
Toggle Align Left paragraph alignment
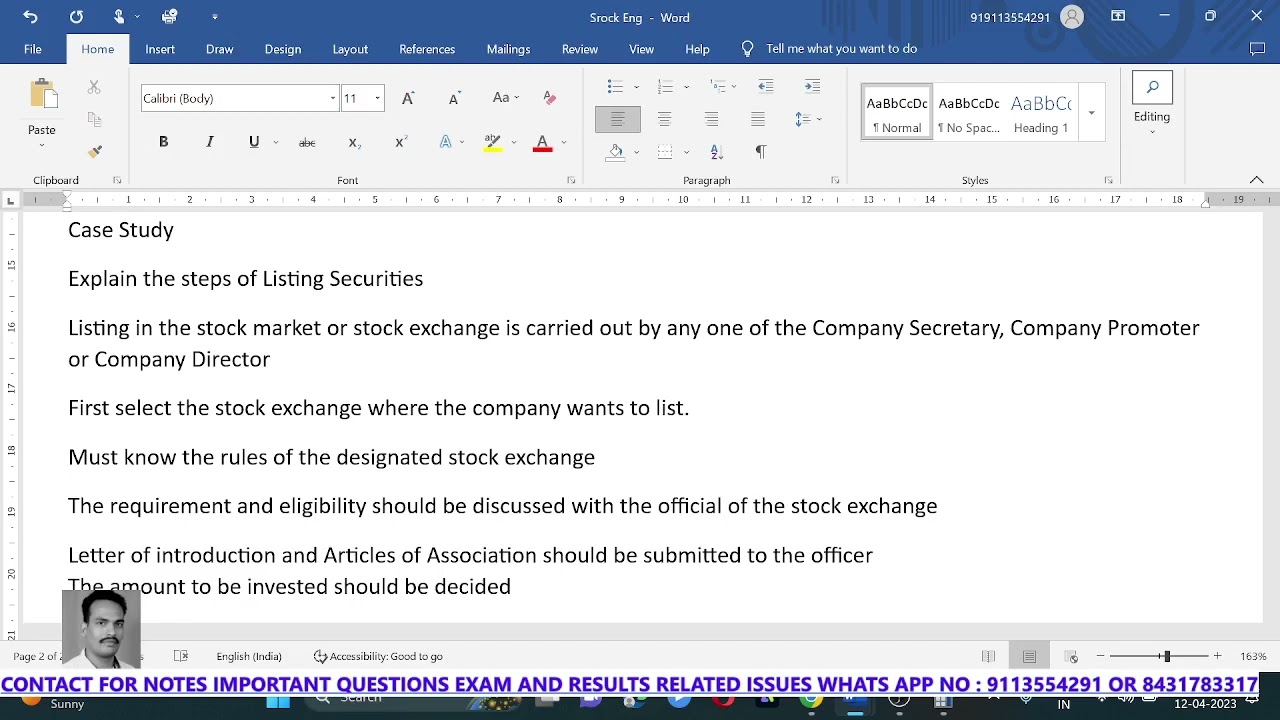pos(618,119)
